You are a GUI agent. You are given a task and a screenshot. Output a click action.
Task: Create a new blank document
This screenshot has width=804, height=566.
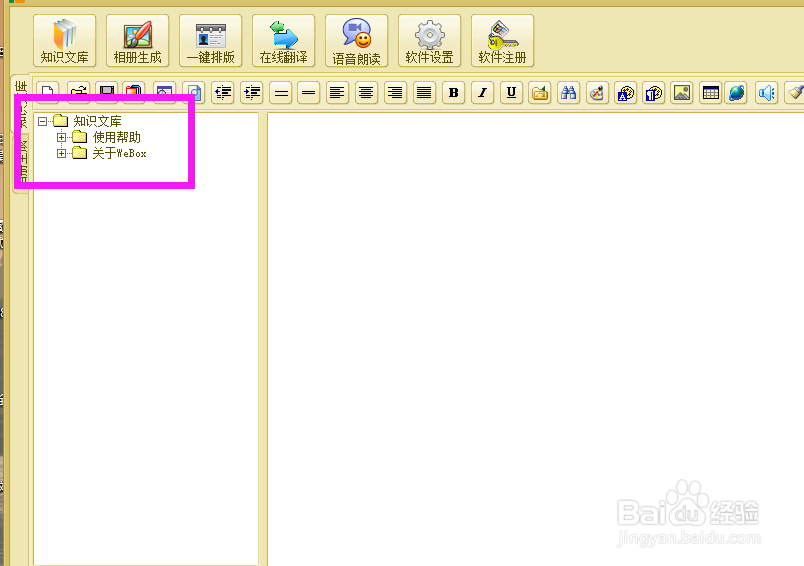(x=48, y=90)
